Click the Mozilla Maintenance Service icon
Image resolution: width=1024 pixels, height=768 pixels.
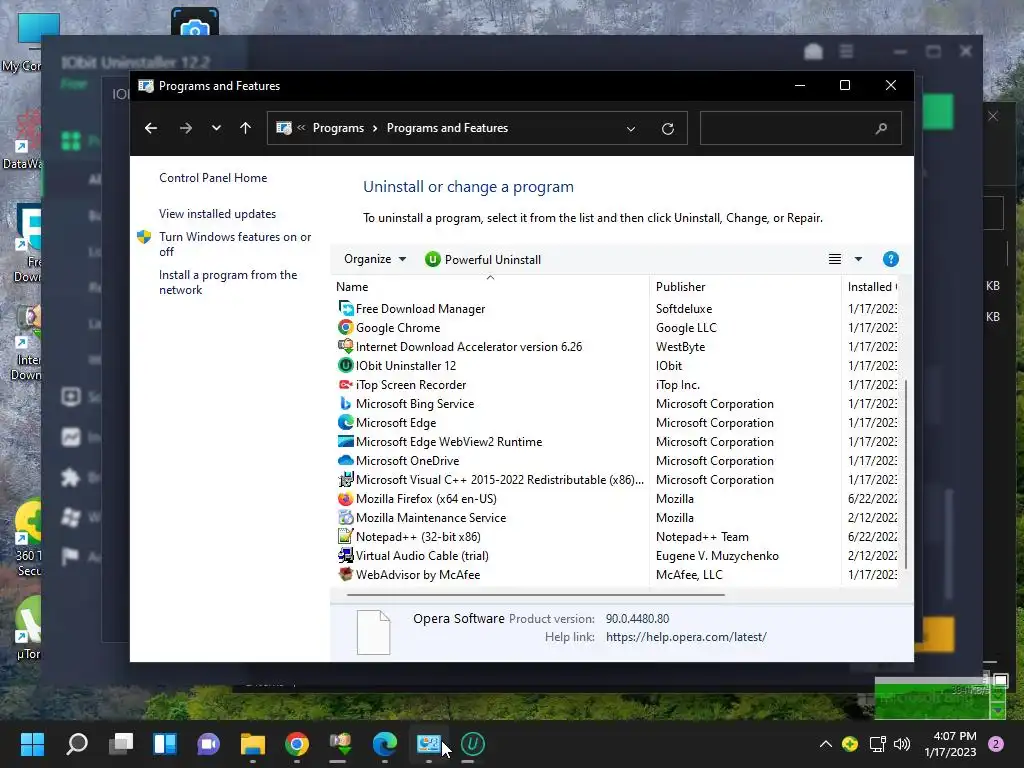pyautogui.click(x=345, y=517)
